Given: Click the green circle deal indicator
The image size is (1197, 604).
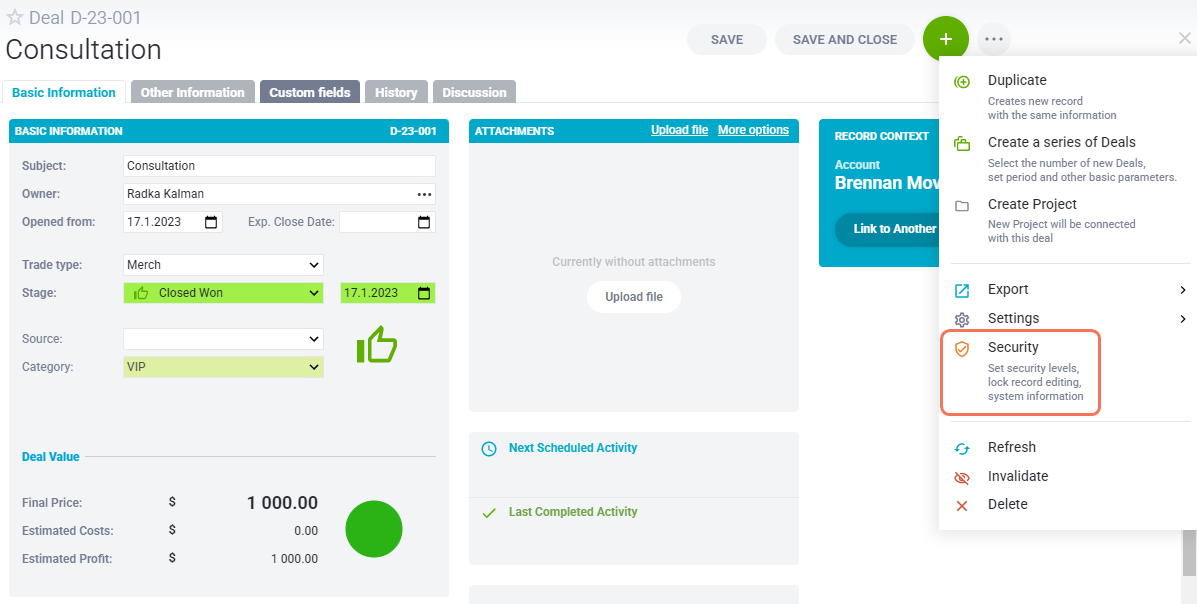Looking at the screenshot, I should click(374, 529).
